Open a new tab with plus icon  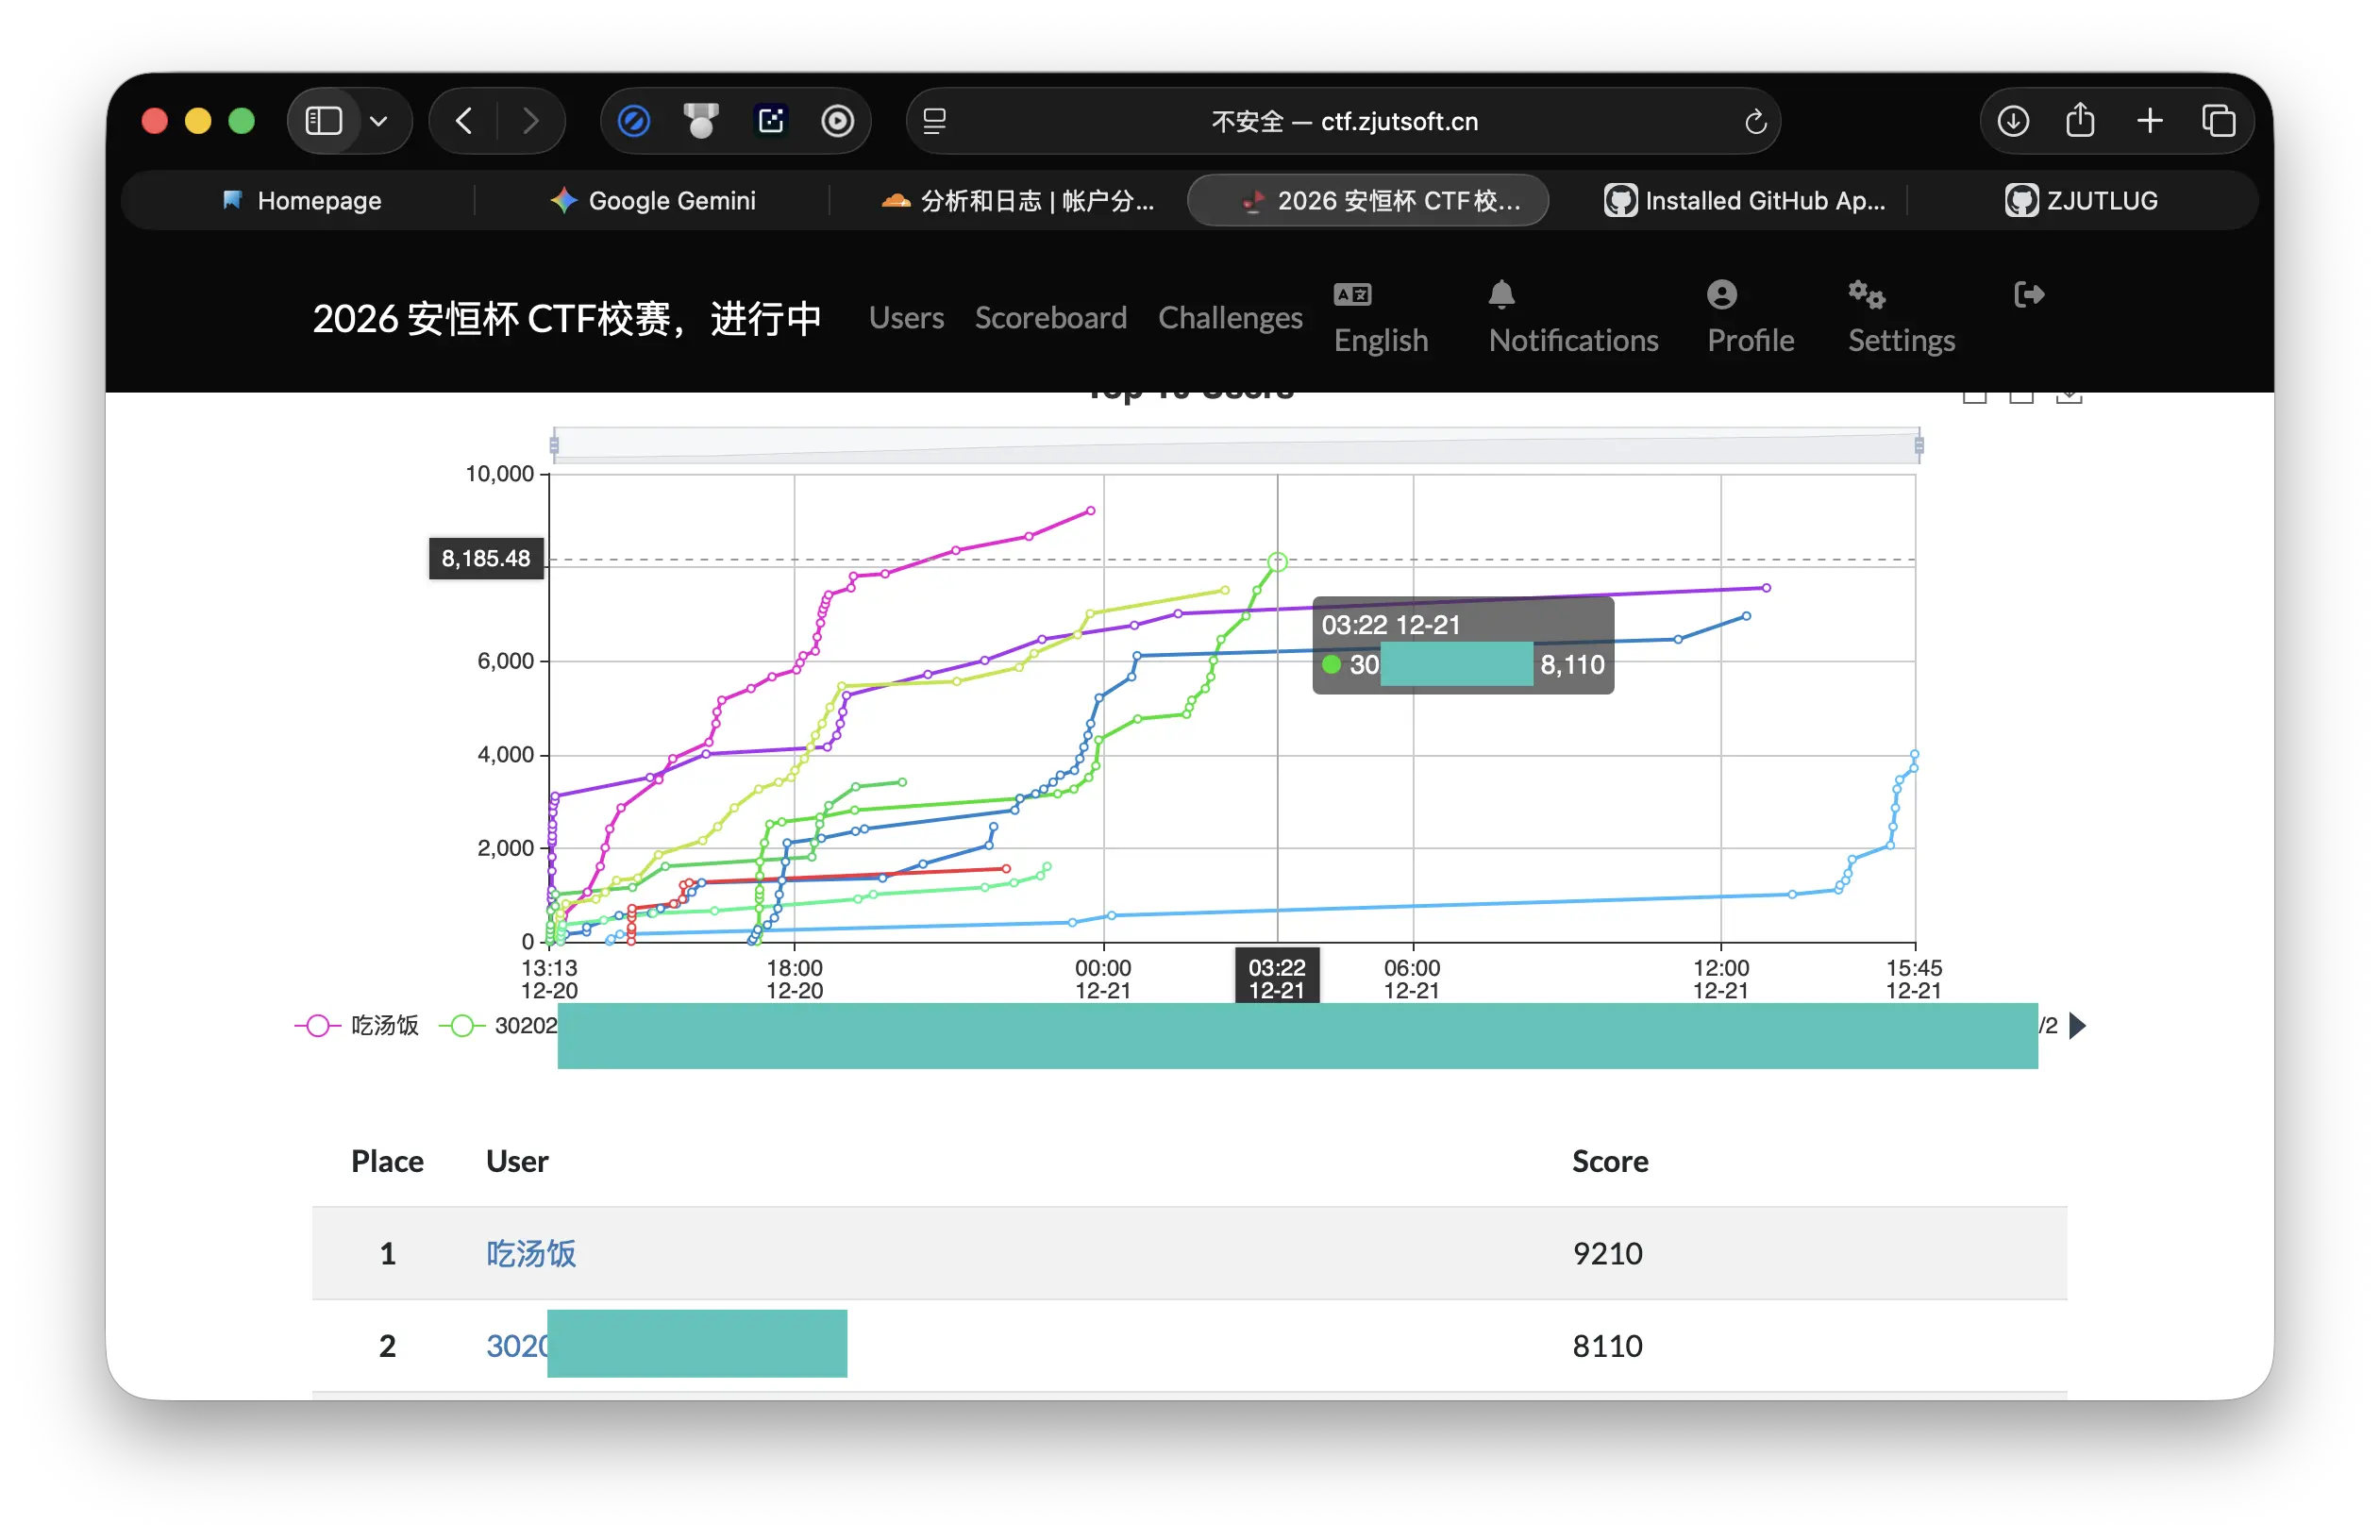click(2149, 121)
